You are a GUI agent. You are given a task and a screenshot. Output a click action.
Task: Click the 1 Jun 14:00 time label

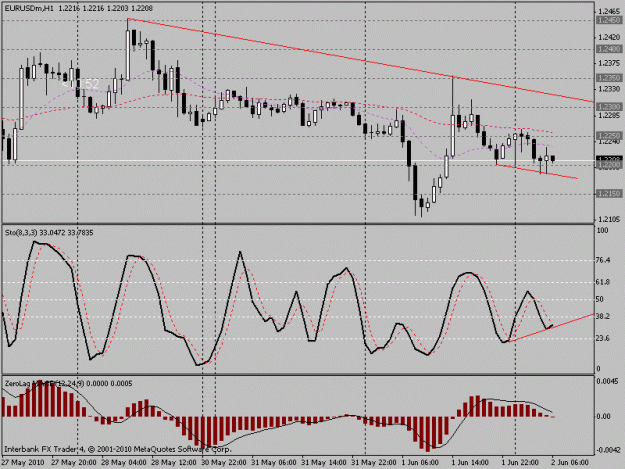pyautogui.click(x=470, y=463)
